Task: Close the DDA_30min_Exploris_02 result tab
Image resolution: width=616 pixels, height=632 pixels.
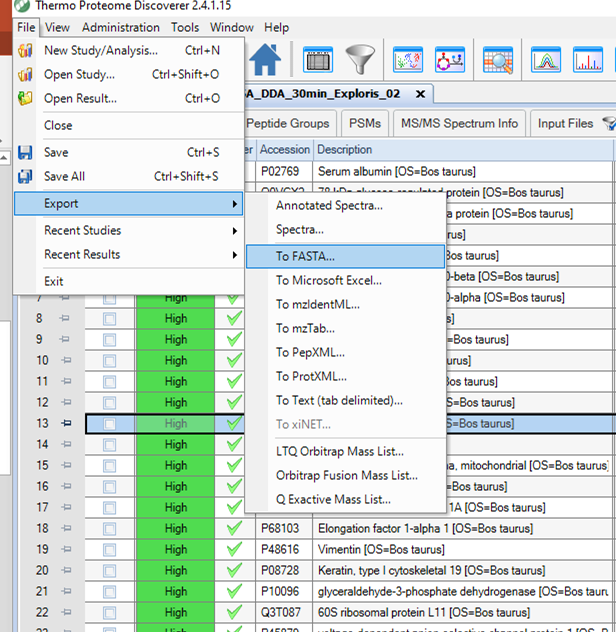Action: (420, 94)
